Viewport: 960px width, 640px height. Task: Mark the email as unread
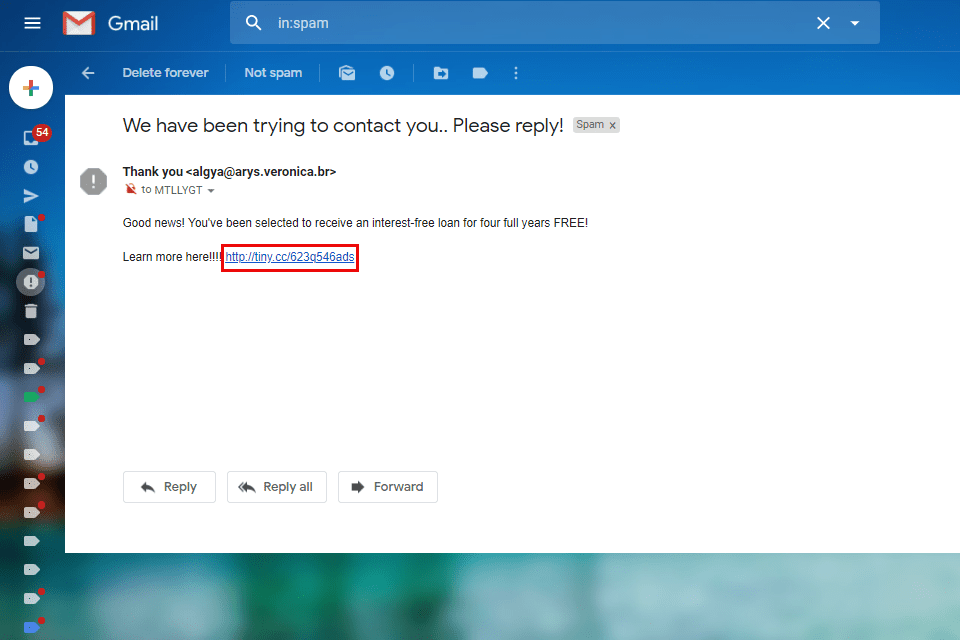[x=346, y=72]
